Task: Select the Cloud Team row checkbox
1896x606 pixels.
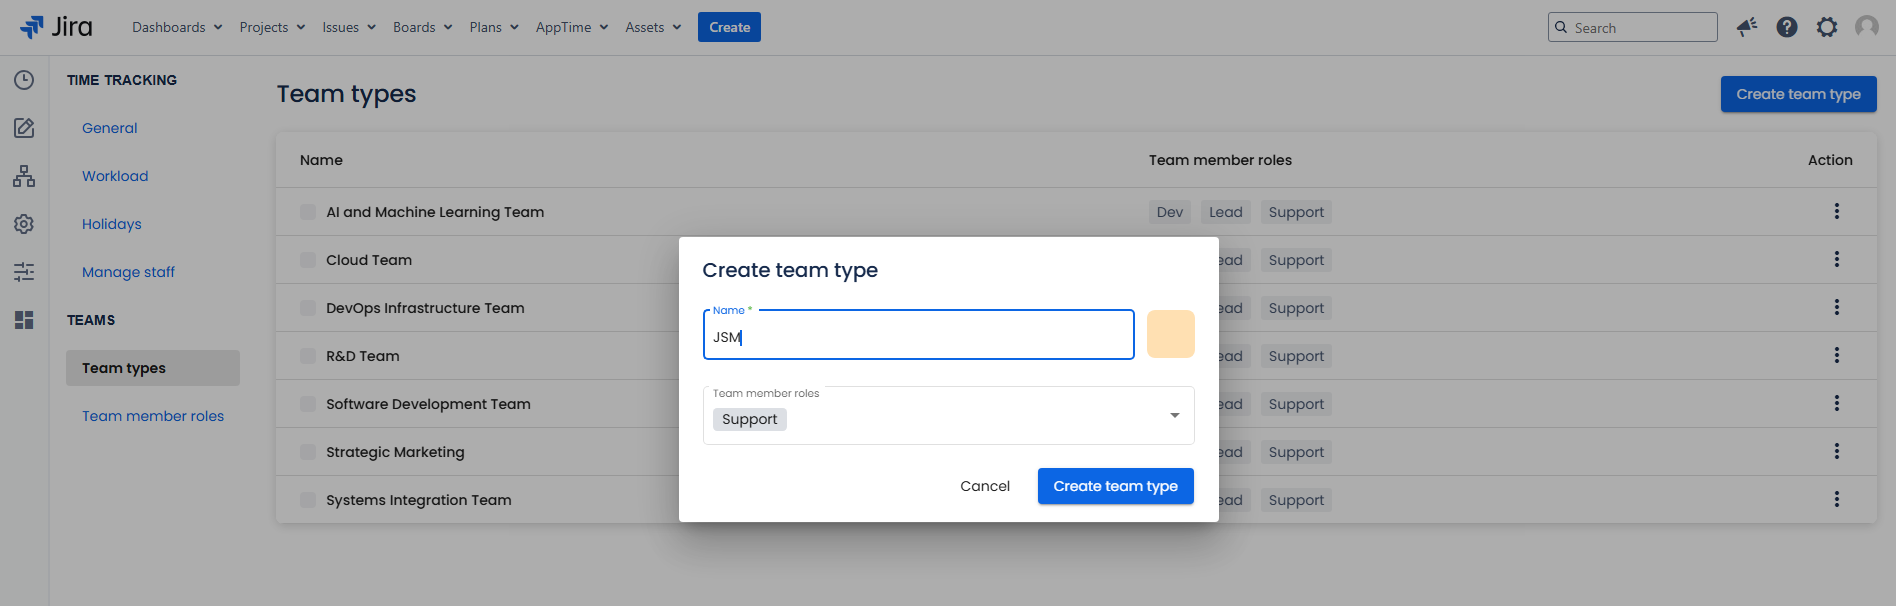Action: click(x=308, y=260)
